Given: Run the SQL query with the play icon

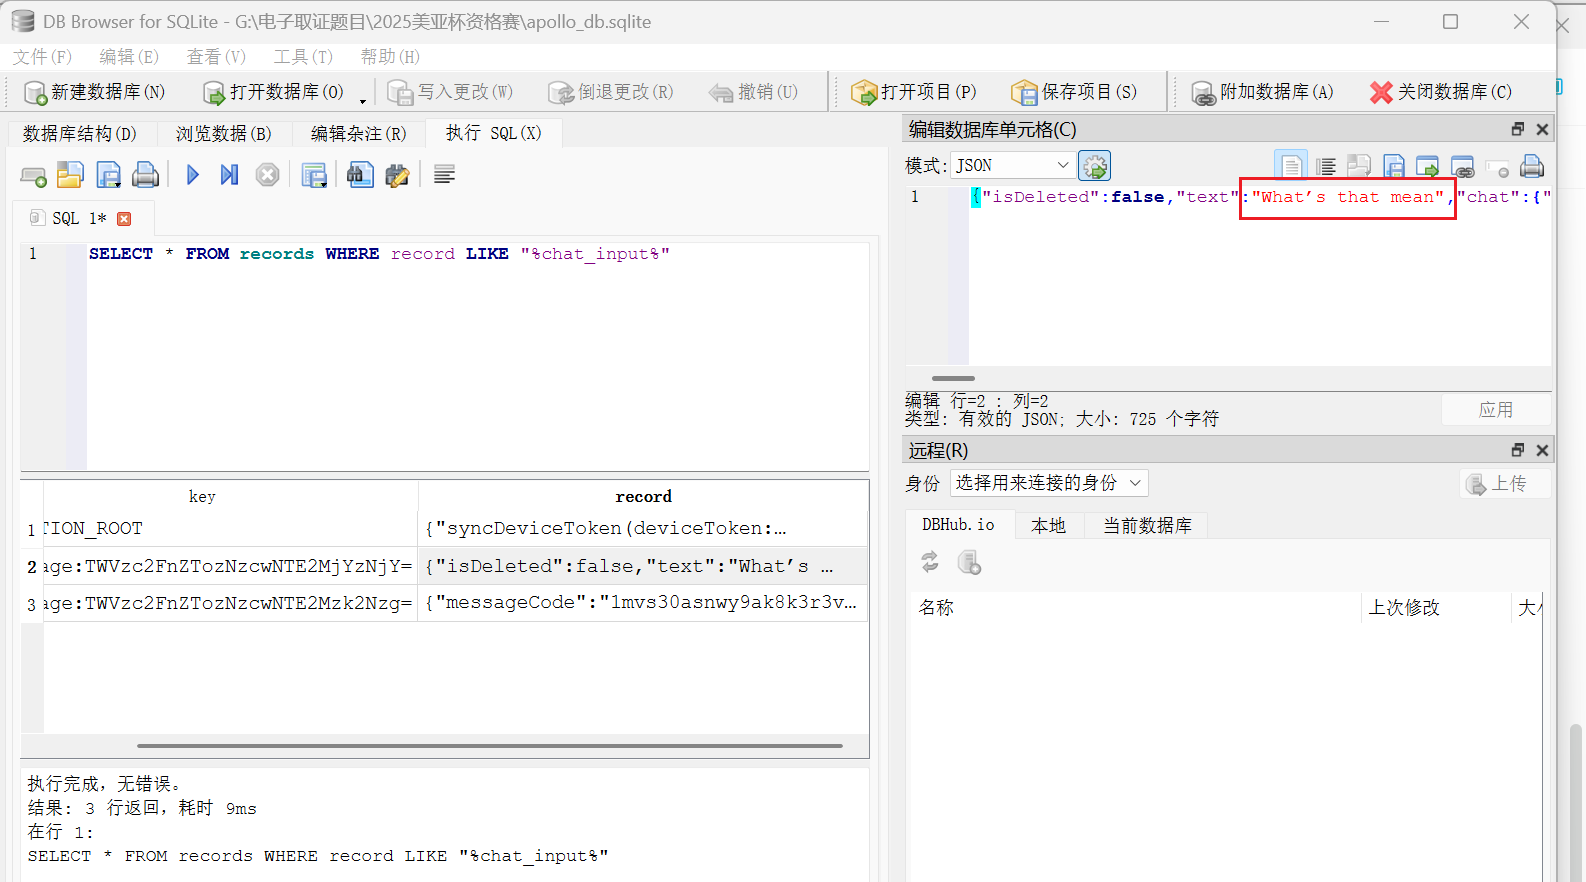Looking at the screenshot, I should [x=193, y=175].
